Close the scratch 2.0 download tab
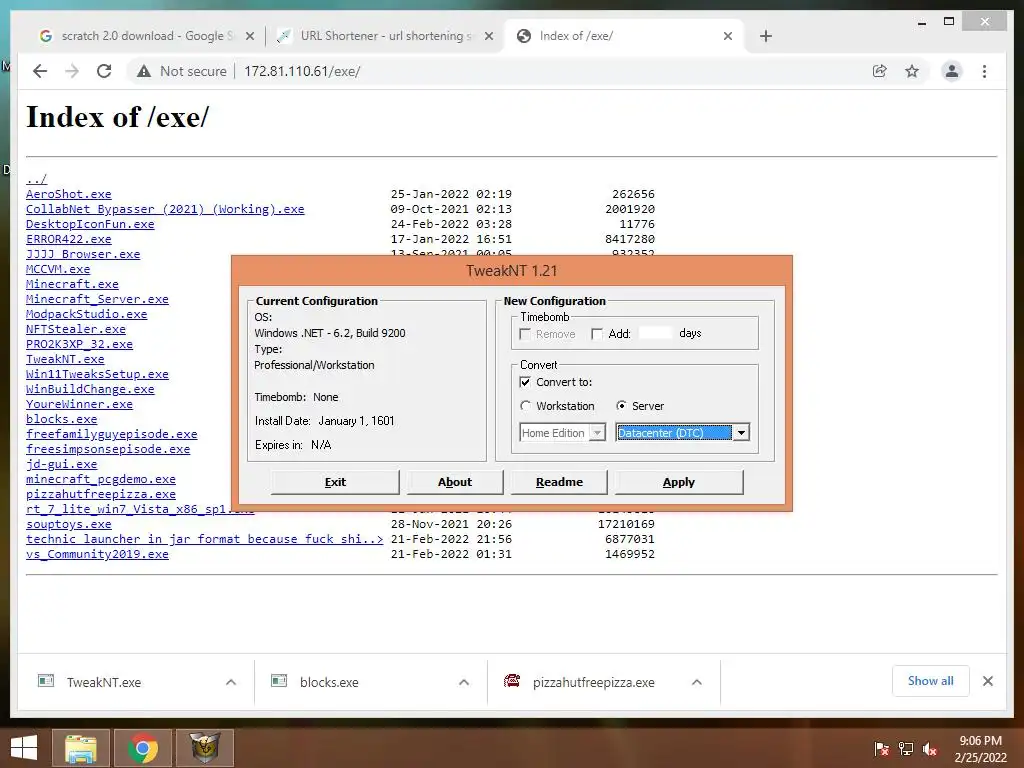The image size is (1024, 768). pyautogui.click(x=249, y=37)
